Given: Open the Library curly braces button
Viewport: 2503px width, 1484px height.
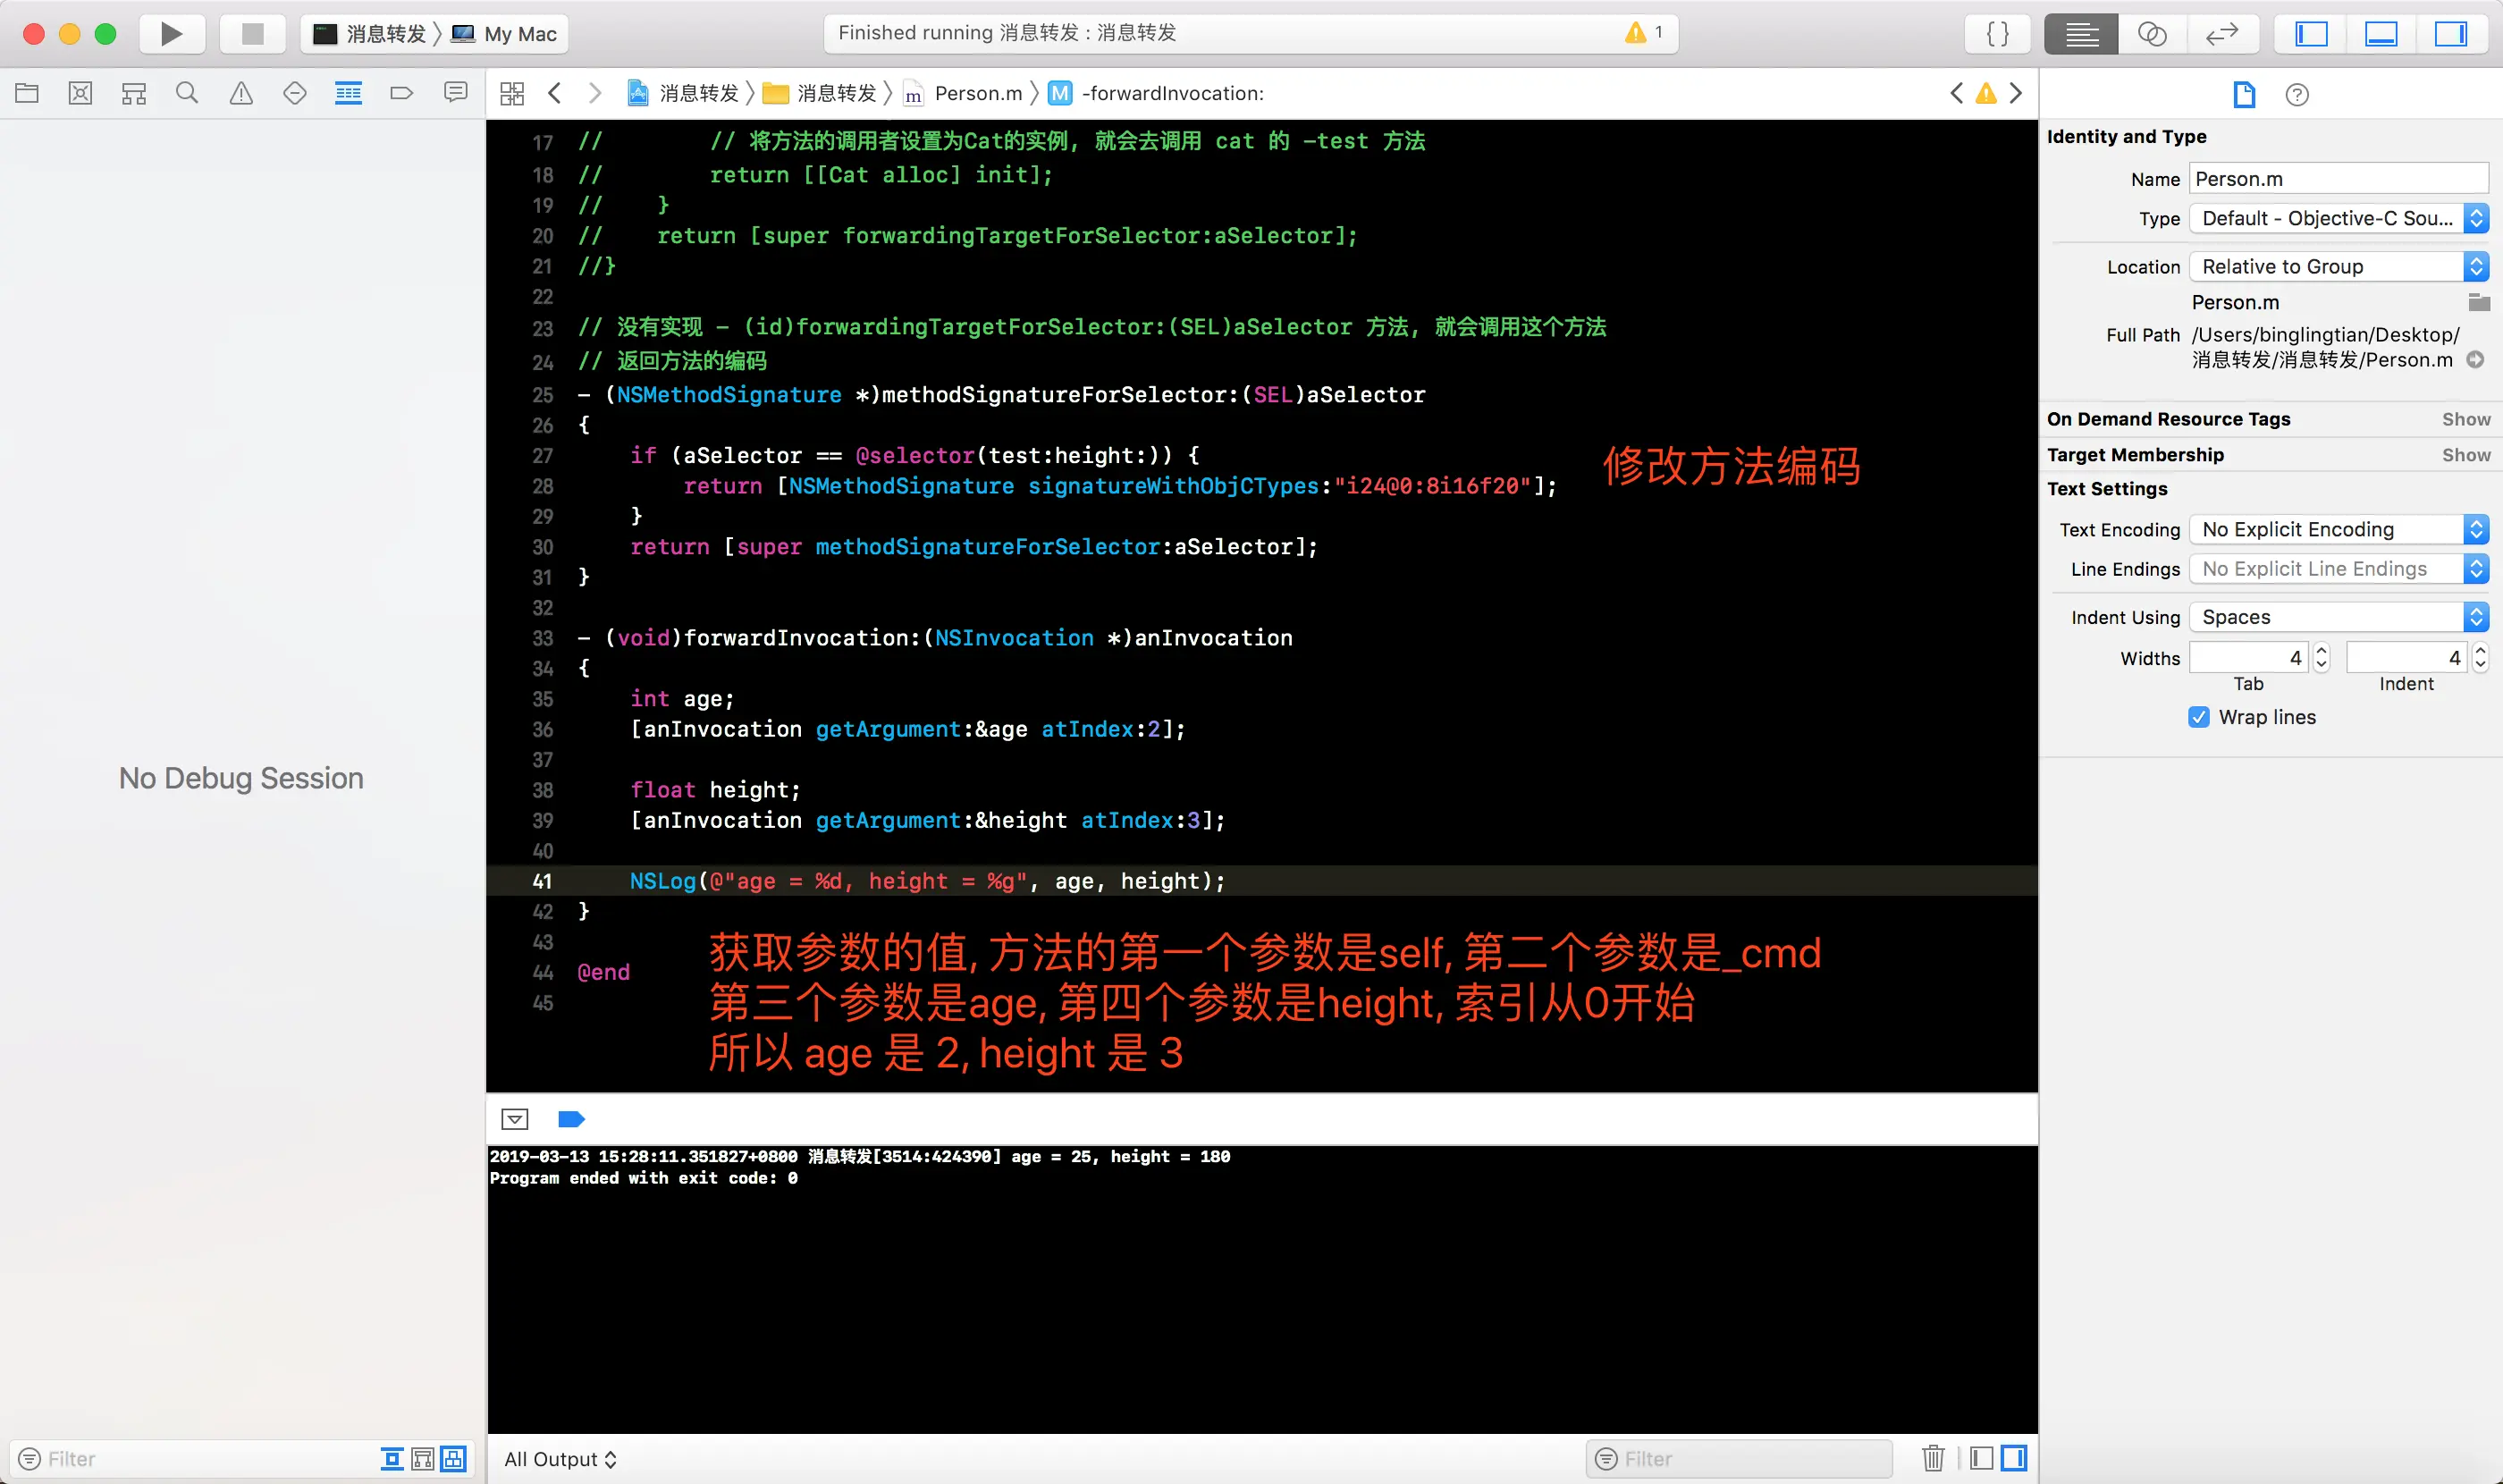Looking at the screenshot, I should pos(1997,34).
